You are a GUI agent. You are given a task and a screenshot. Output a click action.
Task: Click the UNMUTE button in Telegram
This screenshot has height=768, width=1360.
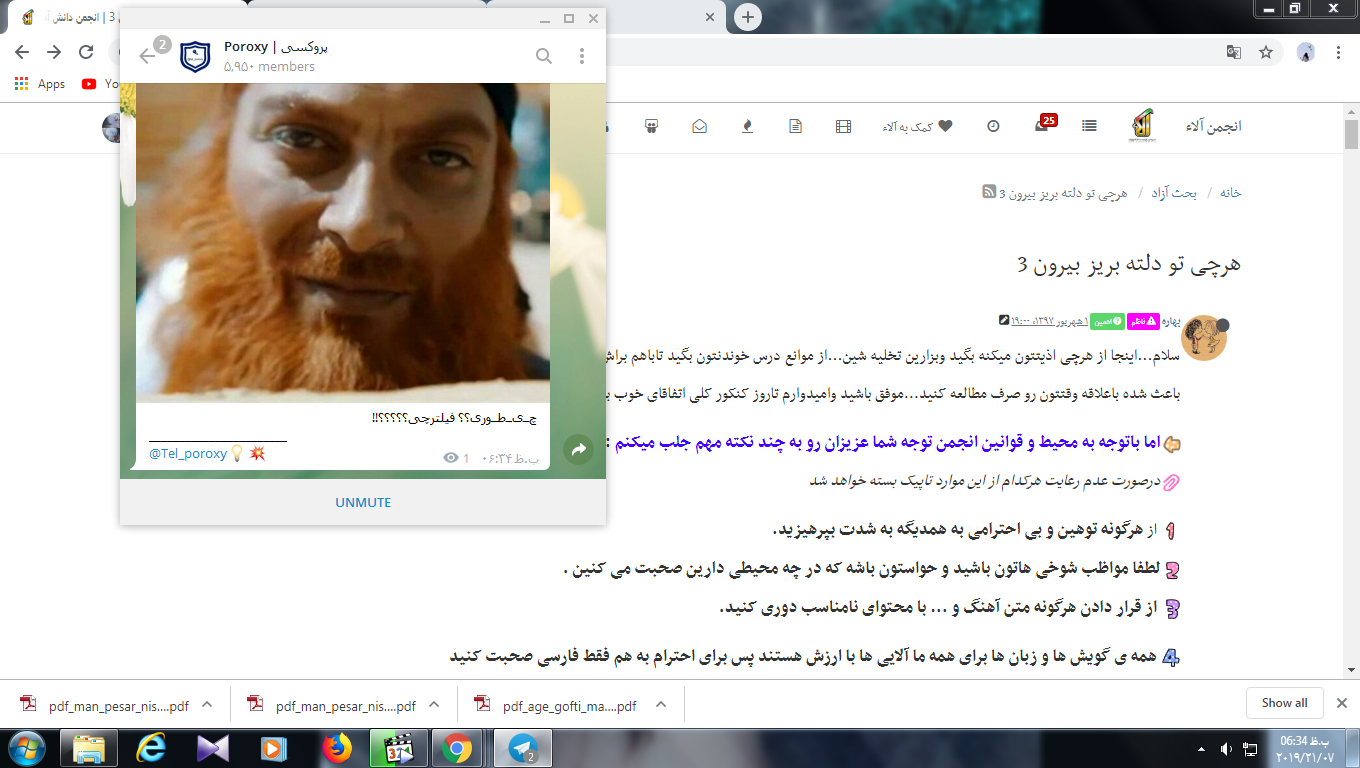click(363, 502)
